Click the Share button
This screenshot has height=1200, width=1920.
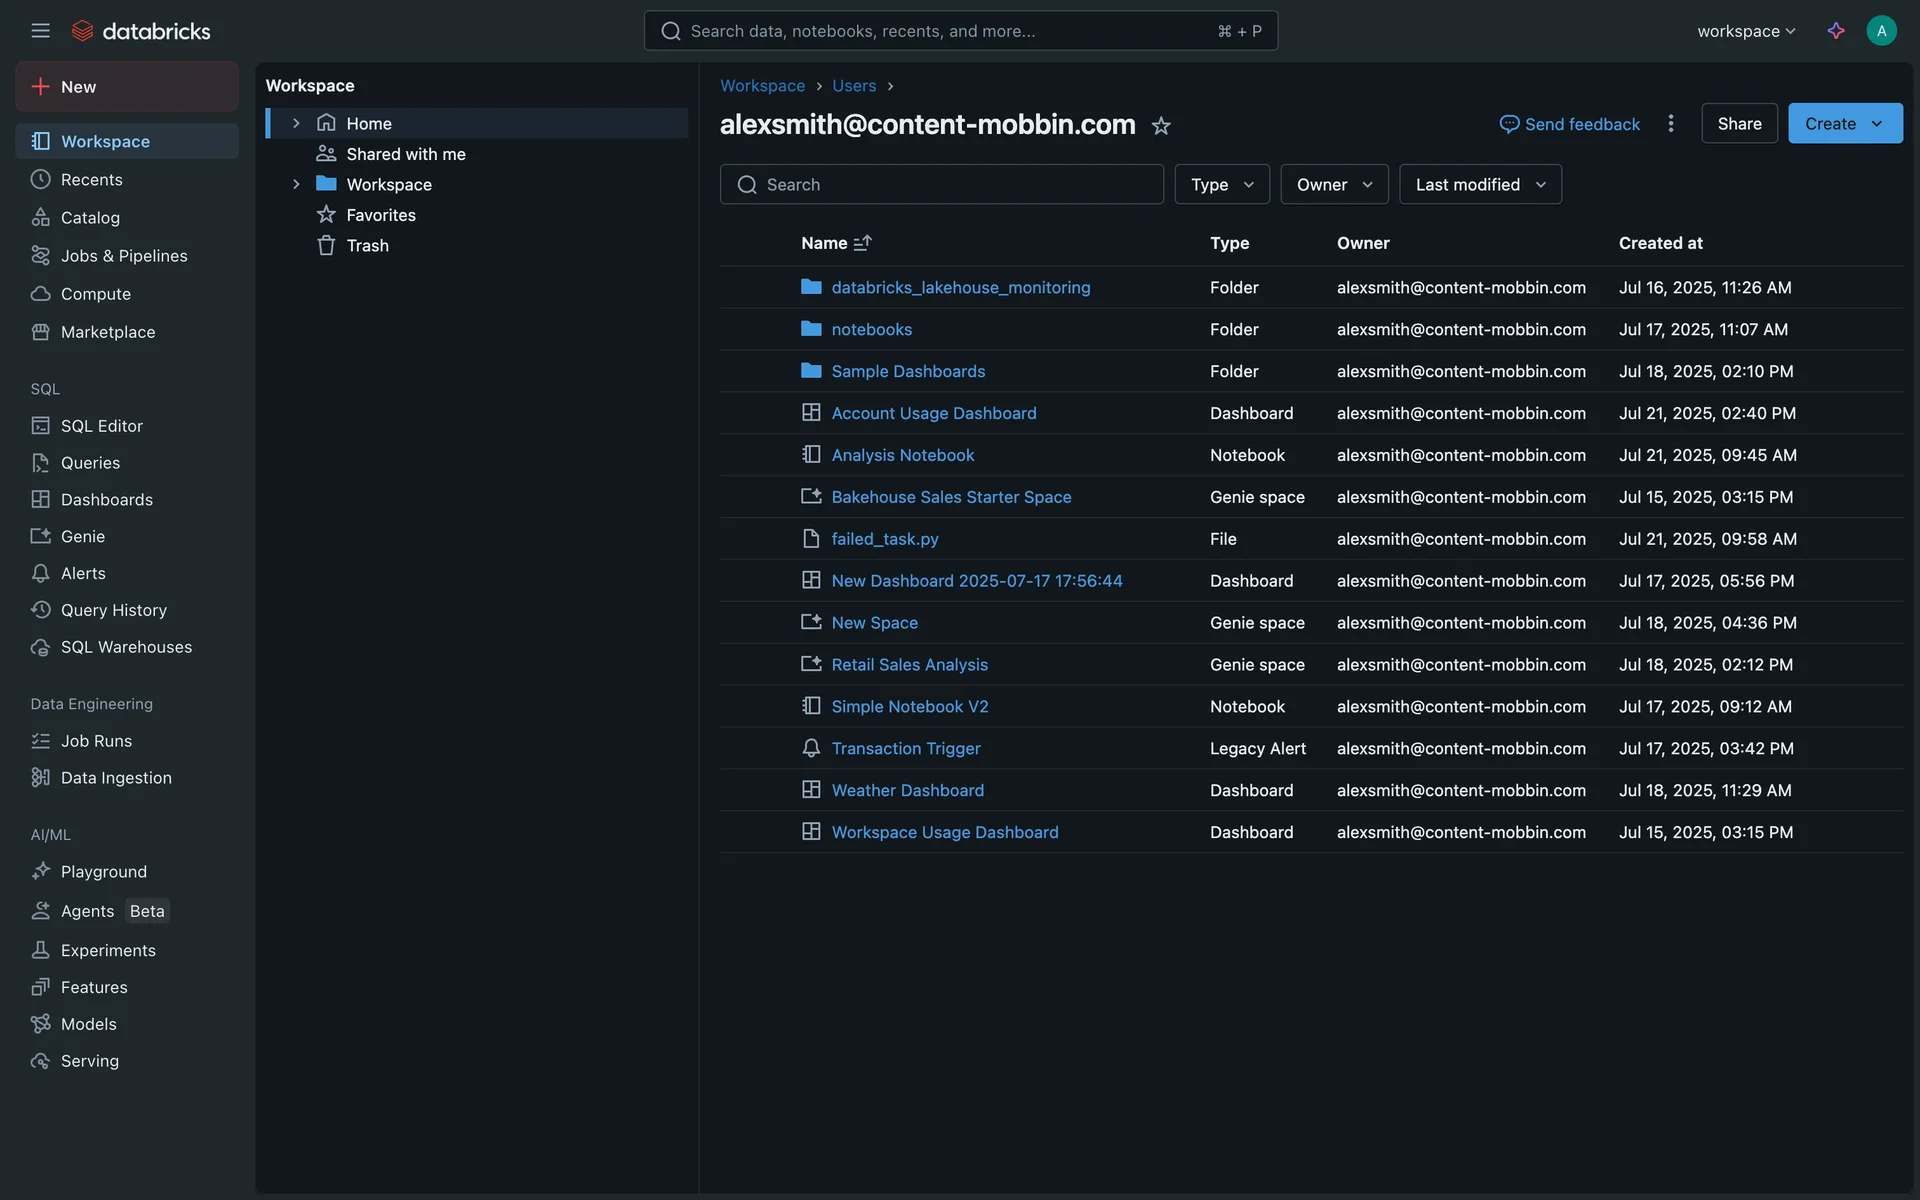point(1739,124)
